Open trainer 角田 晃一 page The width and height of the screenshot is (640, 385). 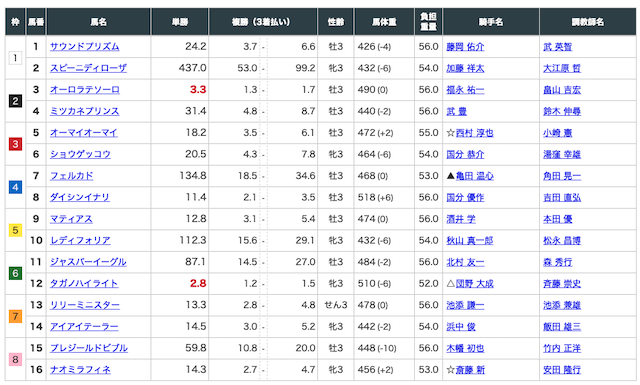[562, 176]
